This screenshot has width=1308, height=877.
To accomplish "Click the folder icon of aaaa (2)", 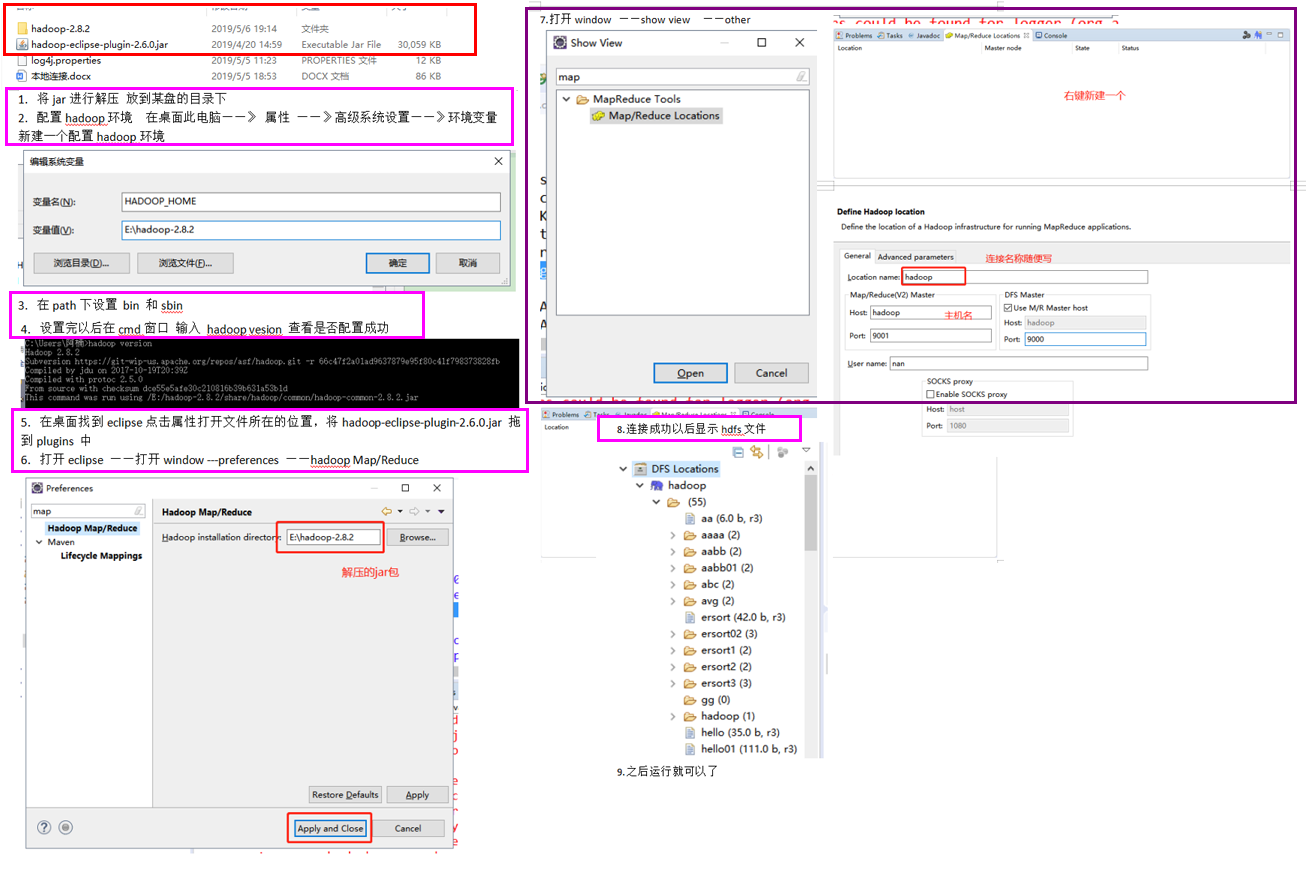I will (690, 535).
